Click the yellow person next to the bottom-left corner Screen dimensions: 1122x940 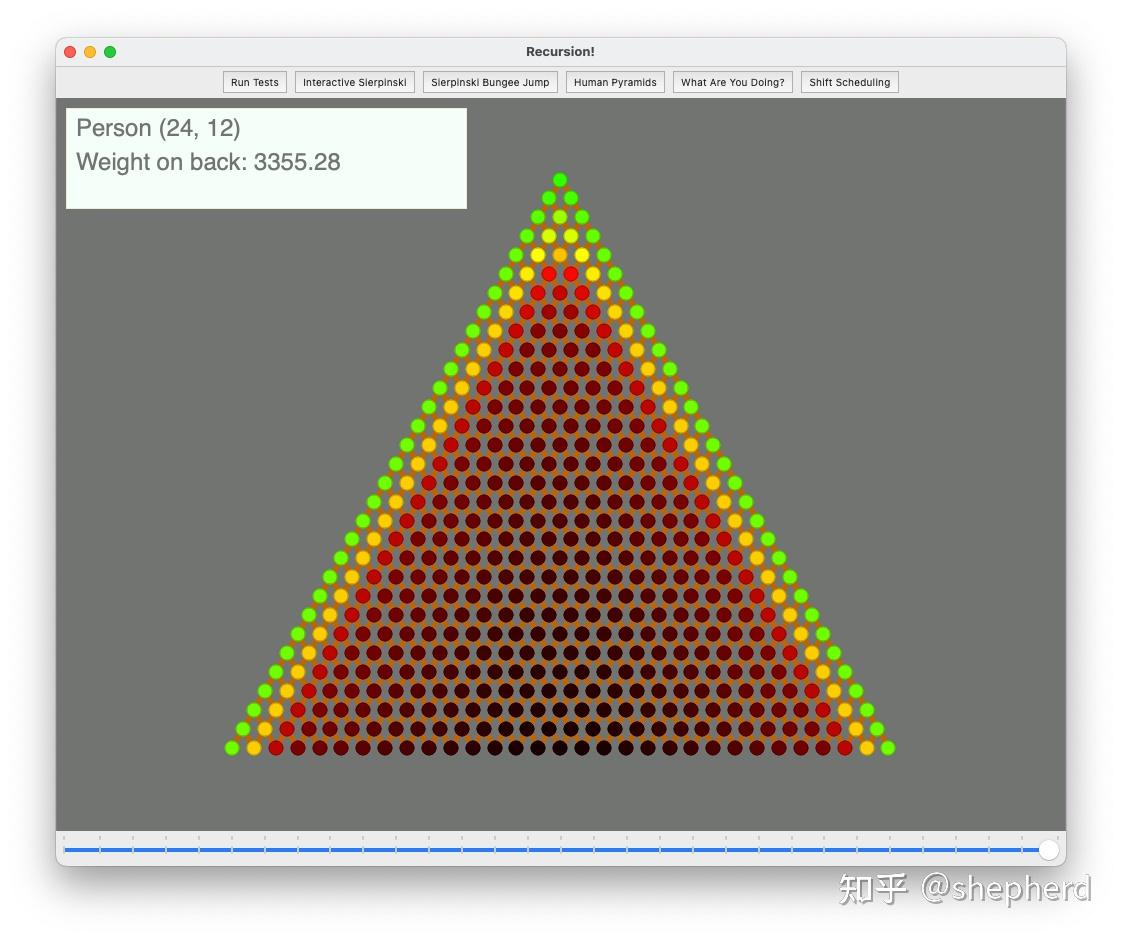point(254,747)
